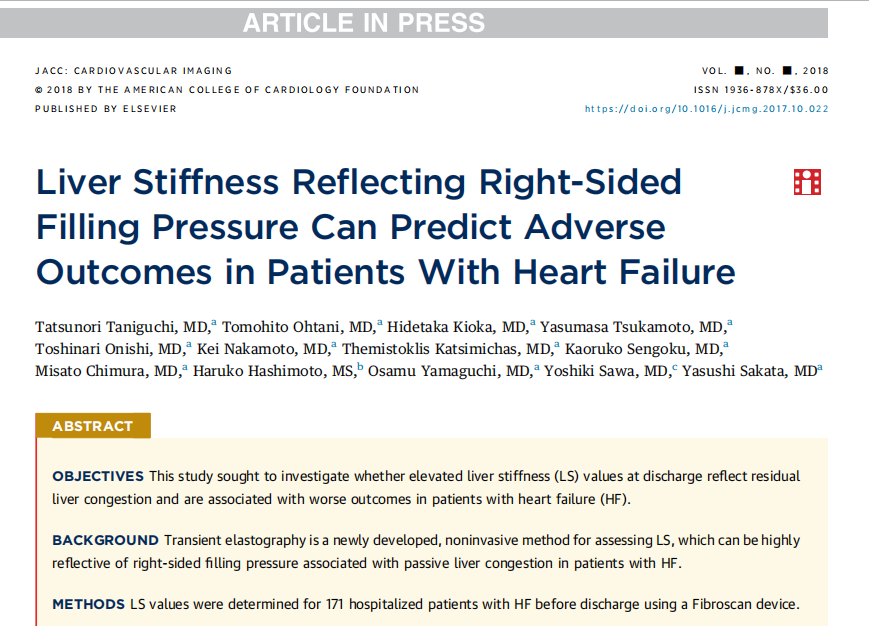The image size is (869, 626).
Task: Click JACC: Cardiovascular Imaging journal name
Action: tap(134, 71)
